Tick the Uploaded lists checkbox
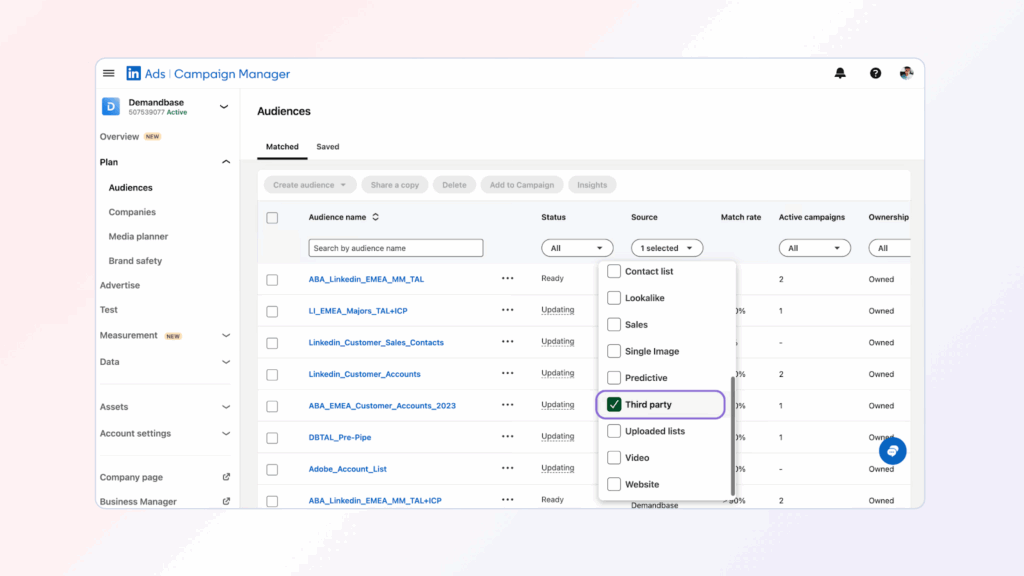This screenshot has width=1024, height=576. (614, 431)
